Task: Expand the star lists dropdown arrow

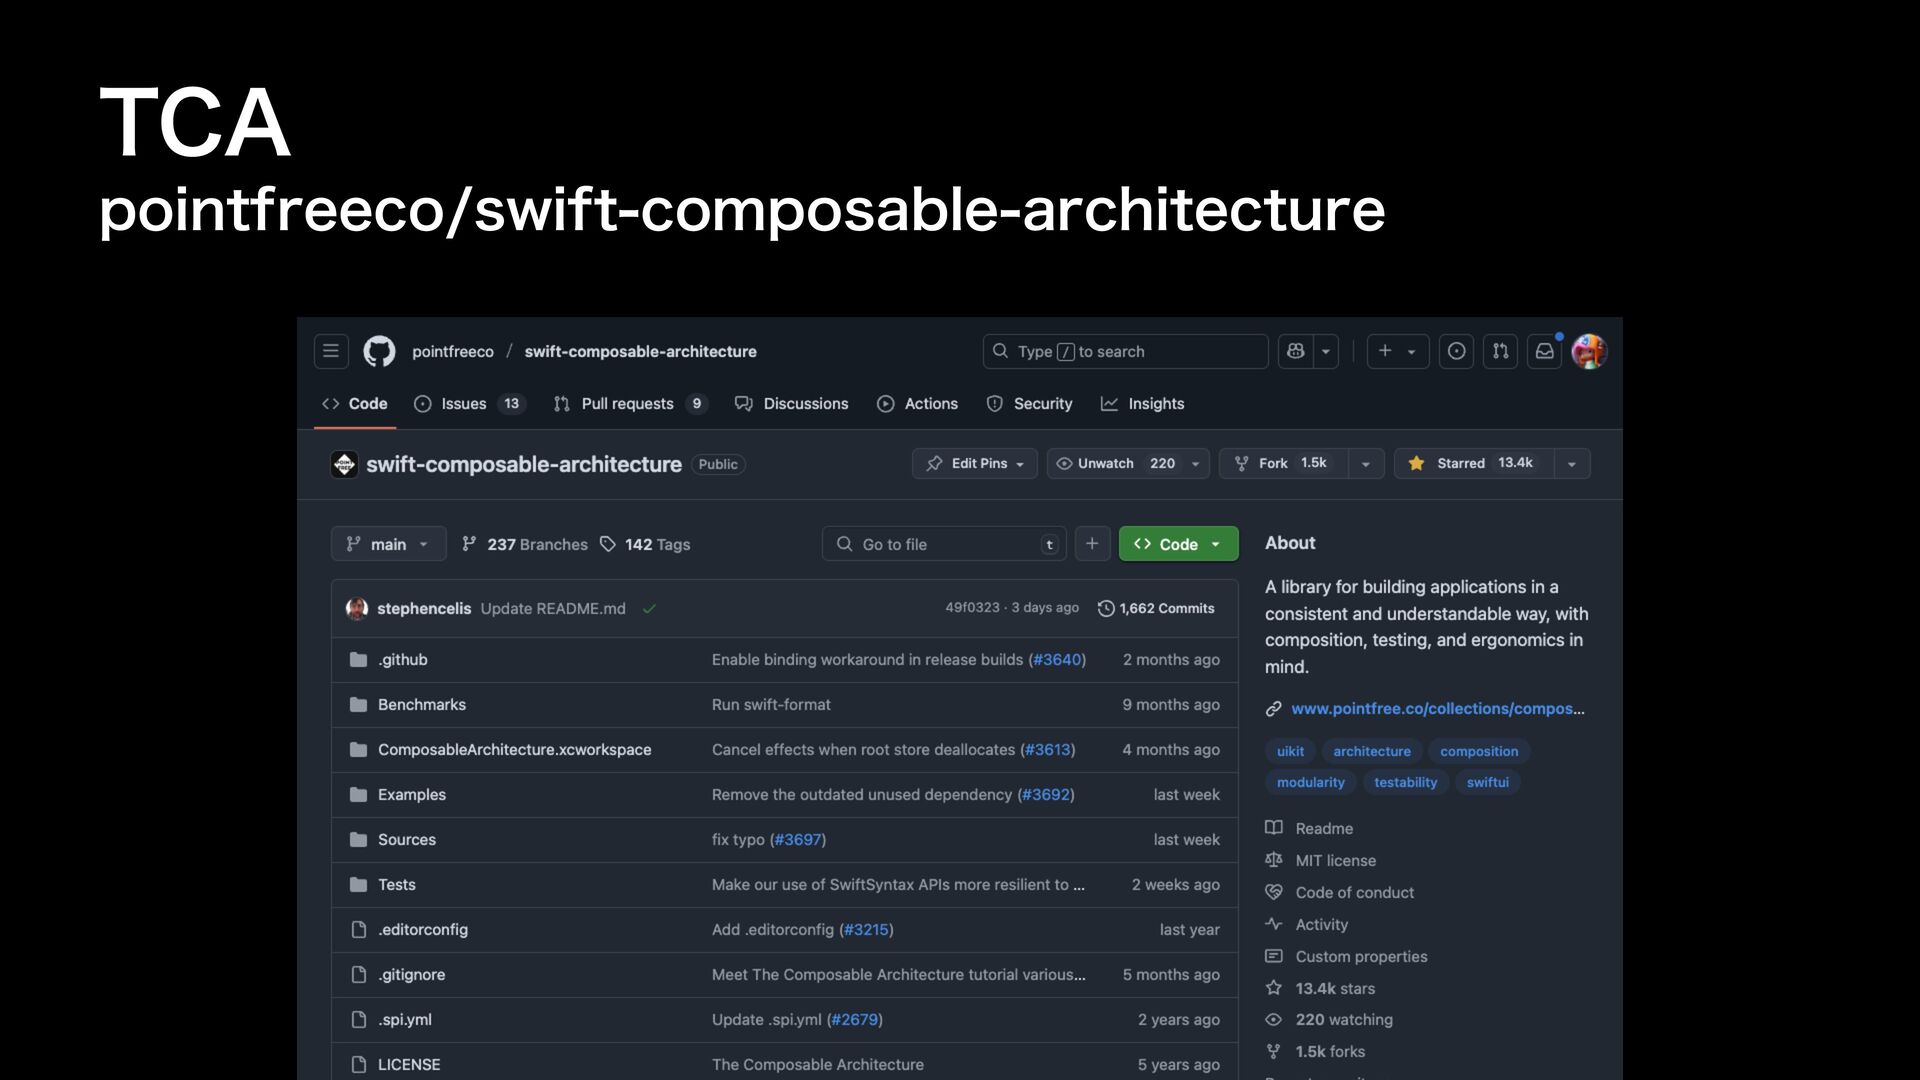Action: tap(1571, 464)
